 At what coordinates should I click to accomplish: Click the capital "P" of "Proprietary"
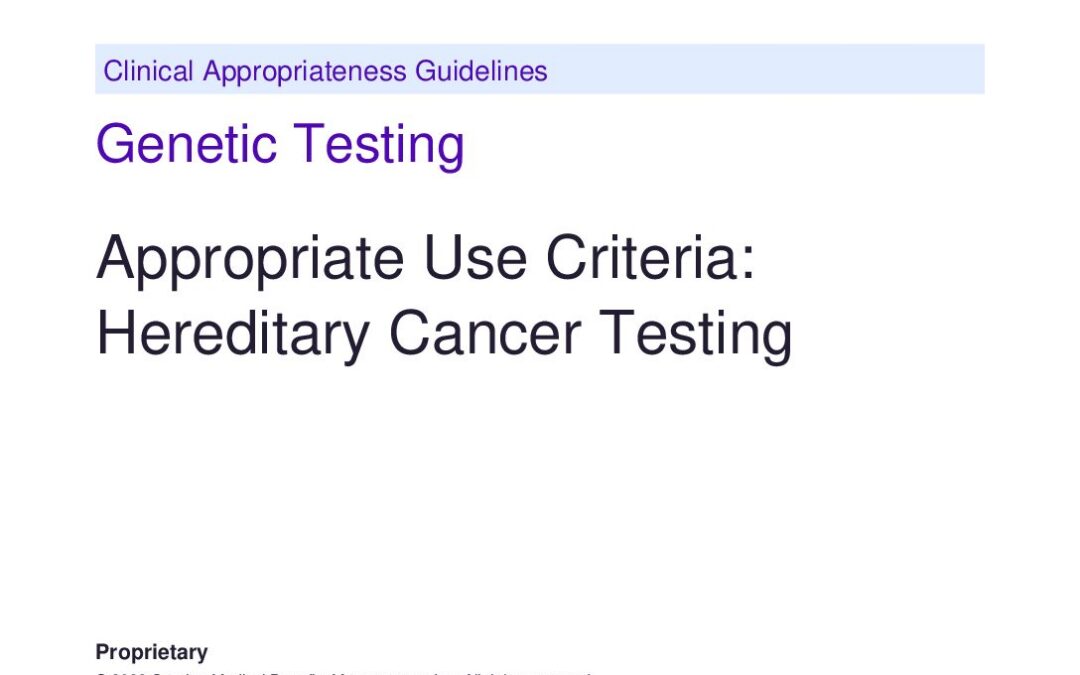point(102,652)
